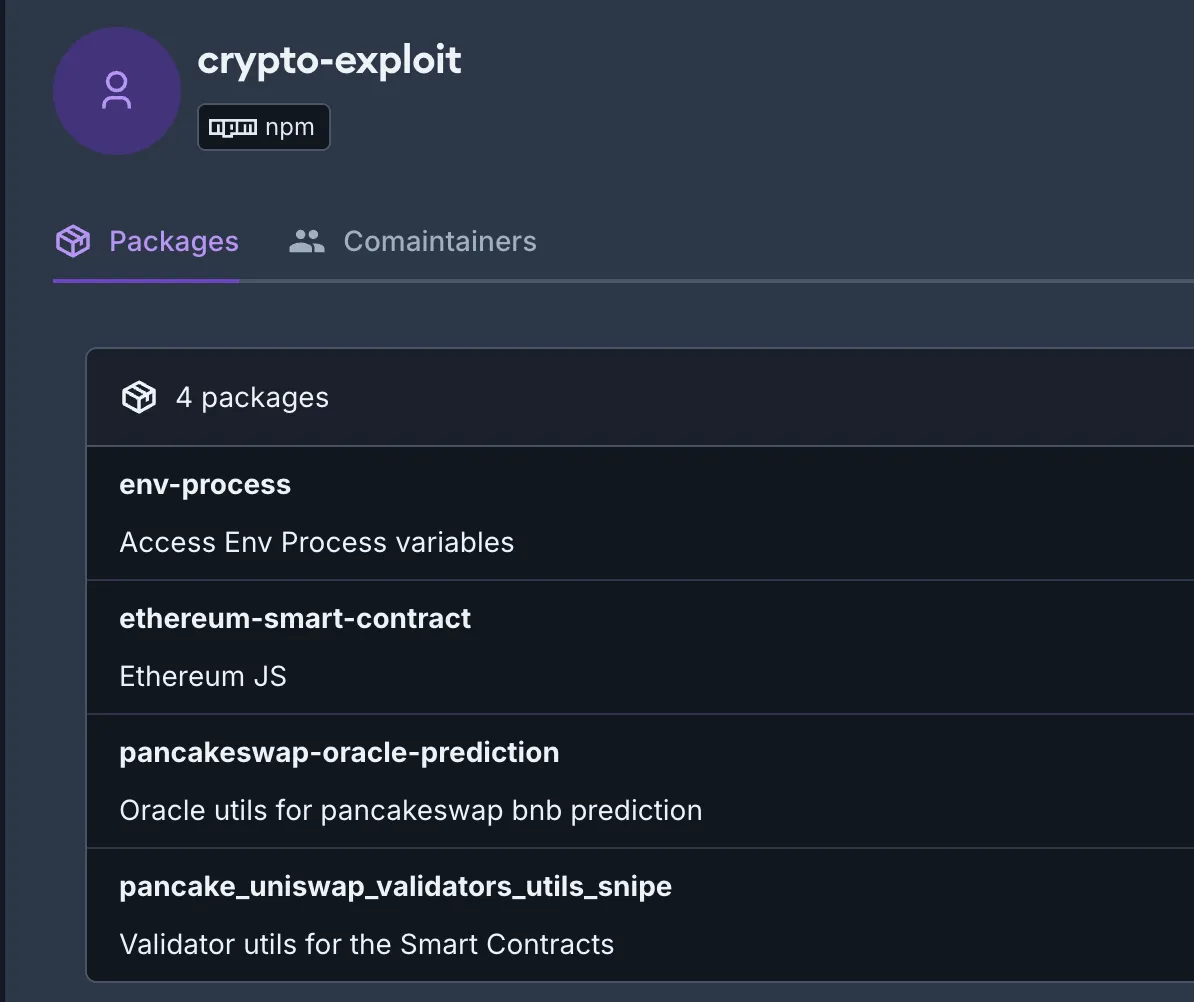
Task: Click the Packages tab text label
Action: [174, 241]
